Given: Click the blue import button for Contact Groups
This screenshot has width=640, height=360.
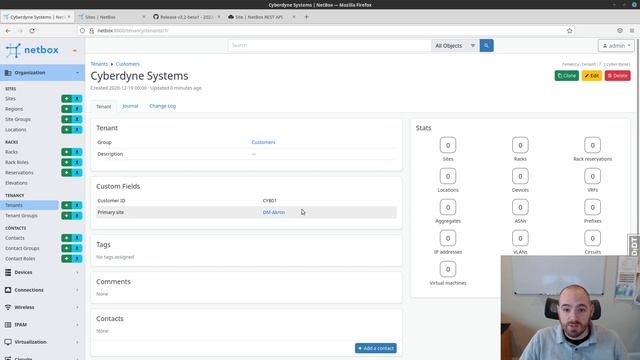Looking at the screenshot, I should pyautogui.click(x=77, y=248).
